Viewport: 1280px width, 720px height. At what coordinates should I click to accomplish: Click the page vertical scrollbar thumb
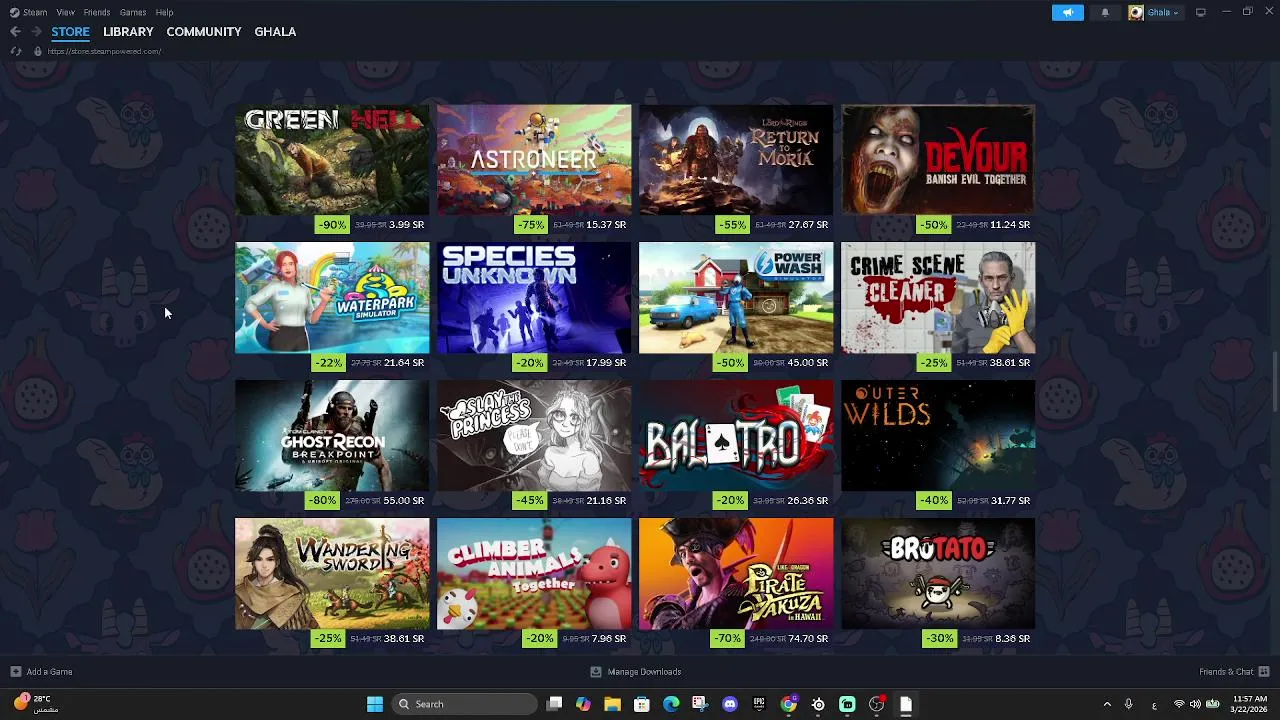[1274, 381]
